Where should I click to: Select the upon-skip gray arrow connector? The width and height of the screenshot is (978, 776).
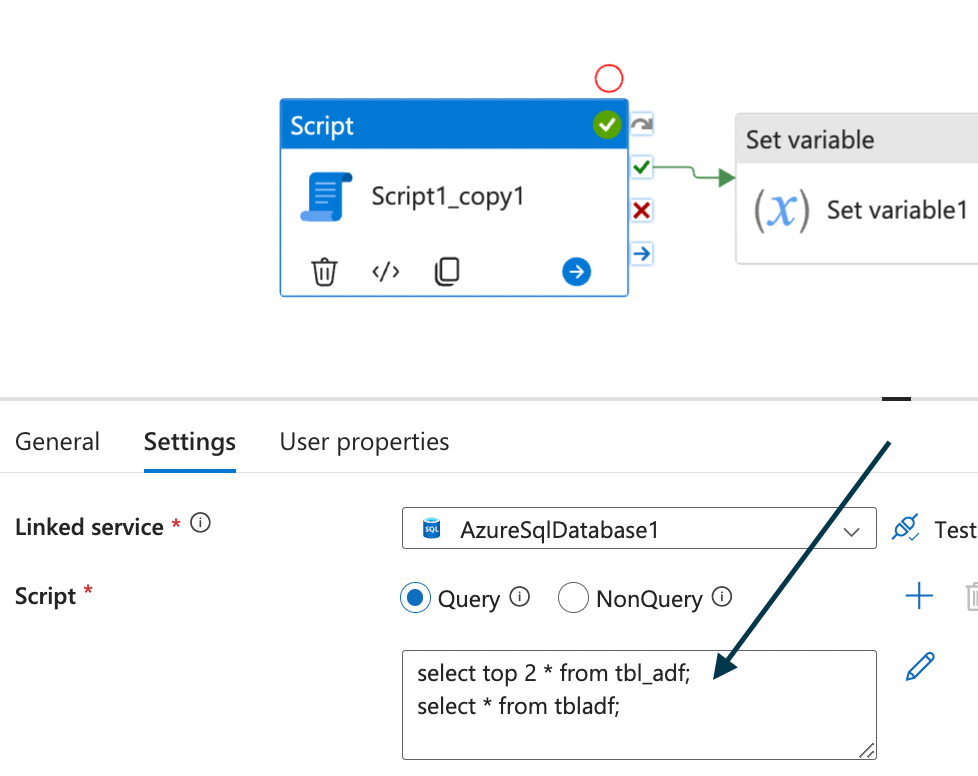(641, 124)
